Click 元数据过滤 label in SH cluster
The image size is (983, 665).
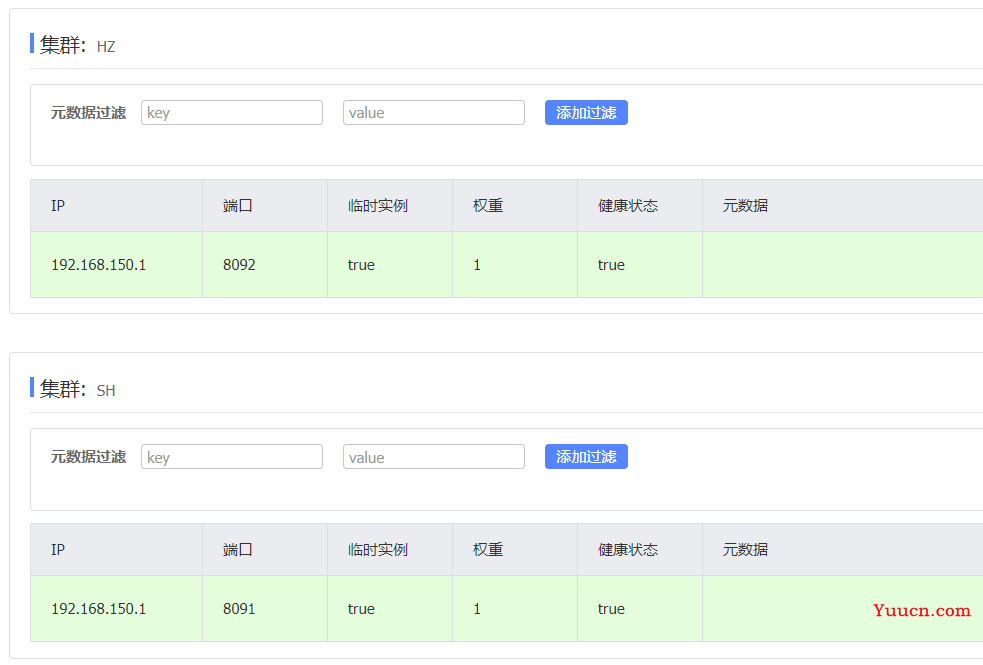[88, 457]
